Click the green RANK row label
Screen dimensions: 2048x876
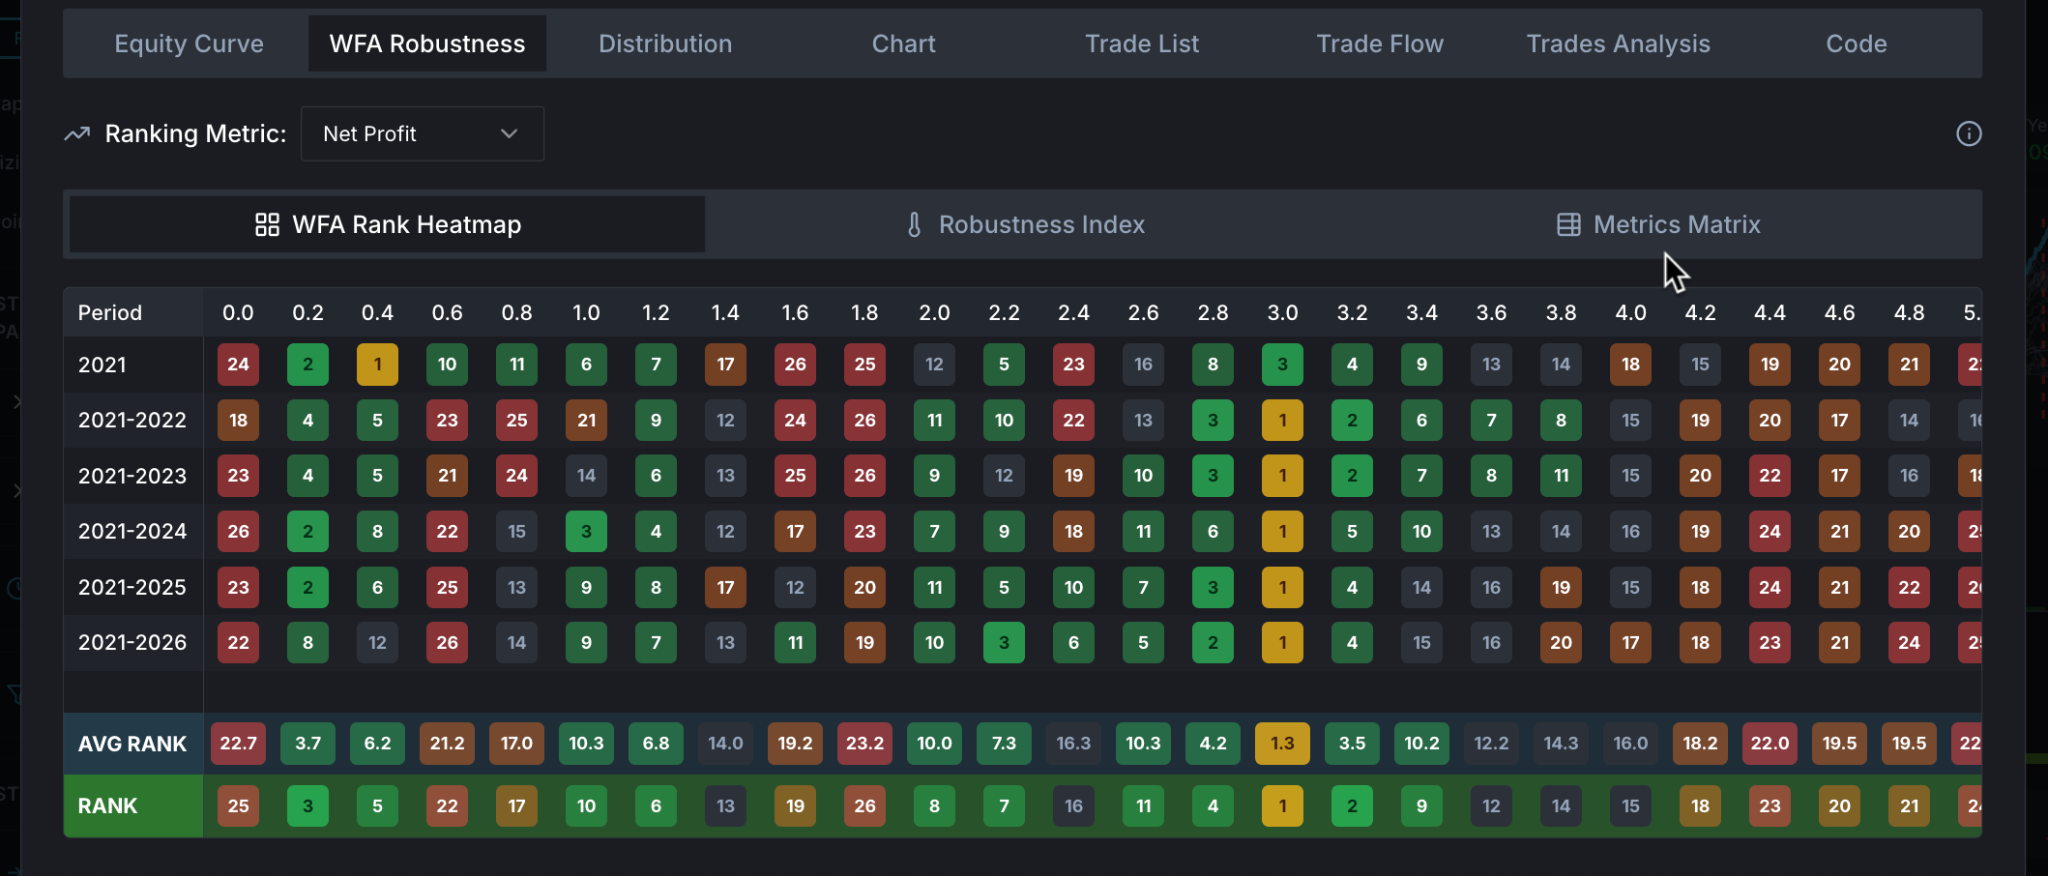pos(108,806)
